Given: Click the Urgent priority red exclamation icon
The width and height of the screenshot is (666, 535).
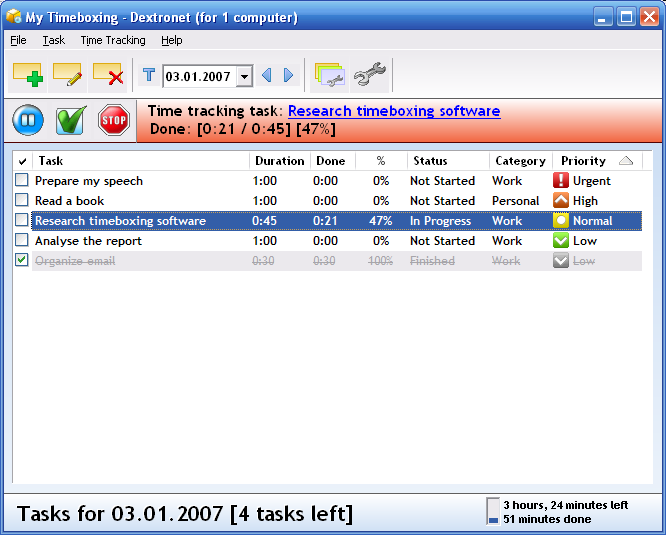Looking at the screenshot, I should (x=561, y=180).
